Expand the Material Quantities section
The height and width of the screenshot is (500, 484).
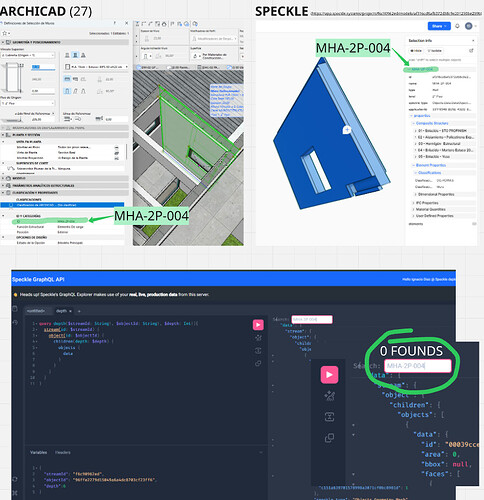pyautogui.click(x=430, y=209)
